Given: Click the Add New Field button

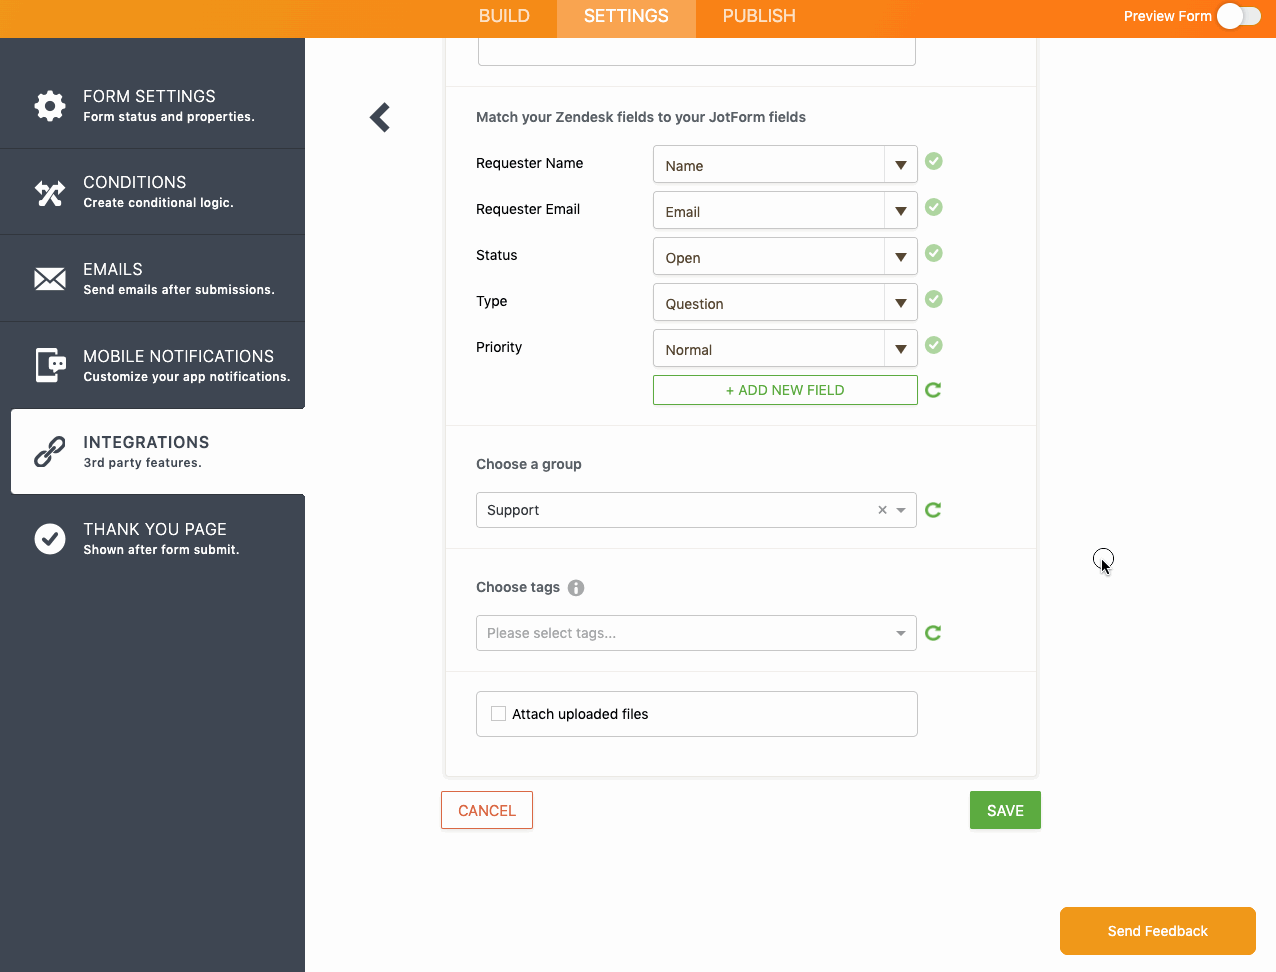Looking at the screenshot, I should click(785, 390).
